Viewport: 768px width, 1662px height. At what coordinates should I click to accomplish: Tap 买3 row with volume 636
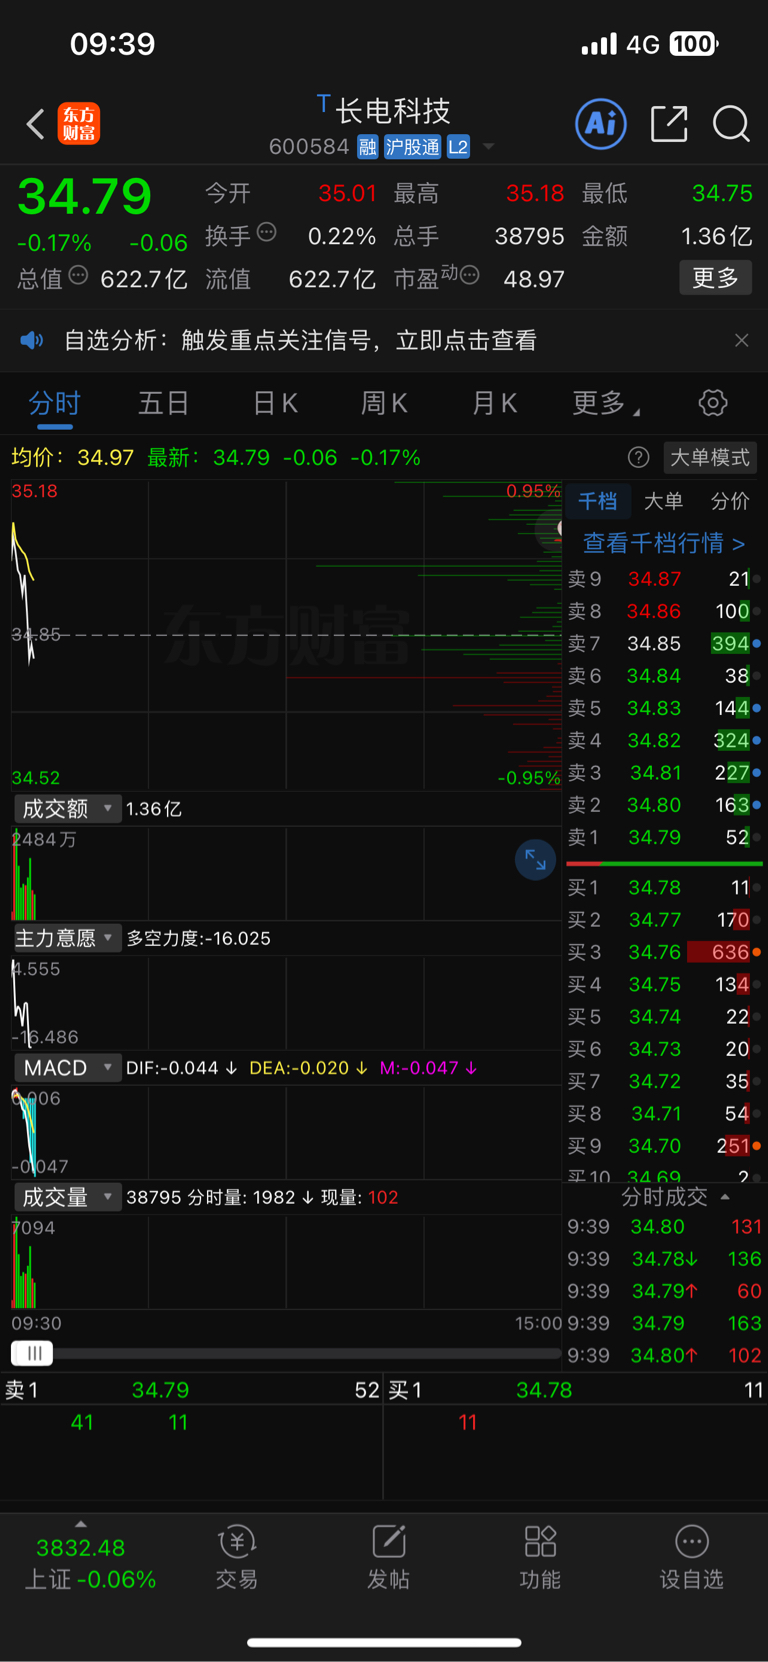tap(664, 952)
